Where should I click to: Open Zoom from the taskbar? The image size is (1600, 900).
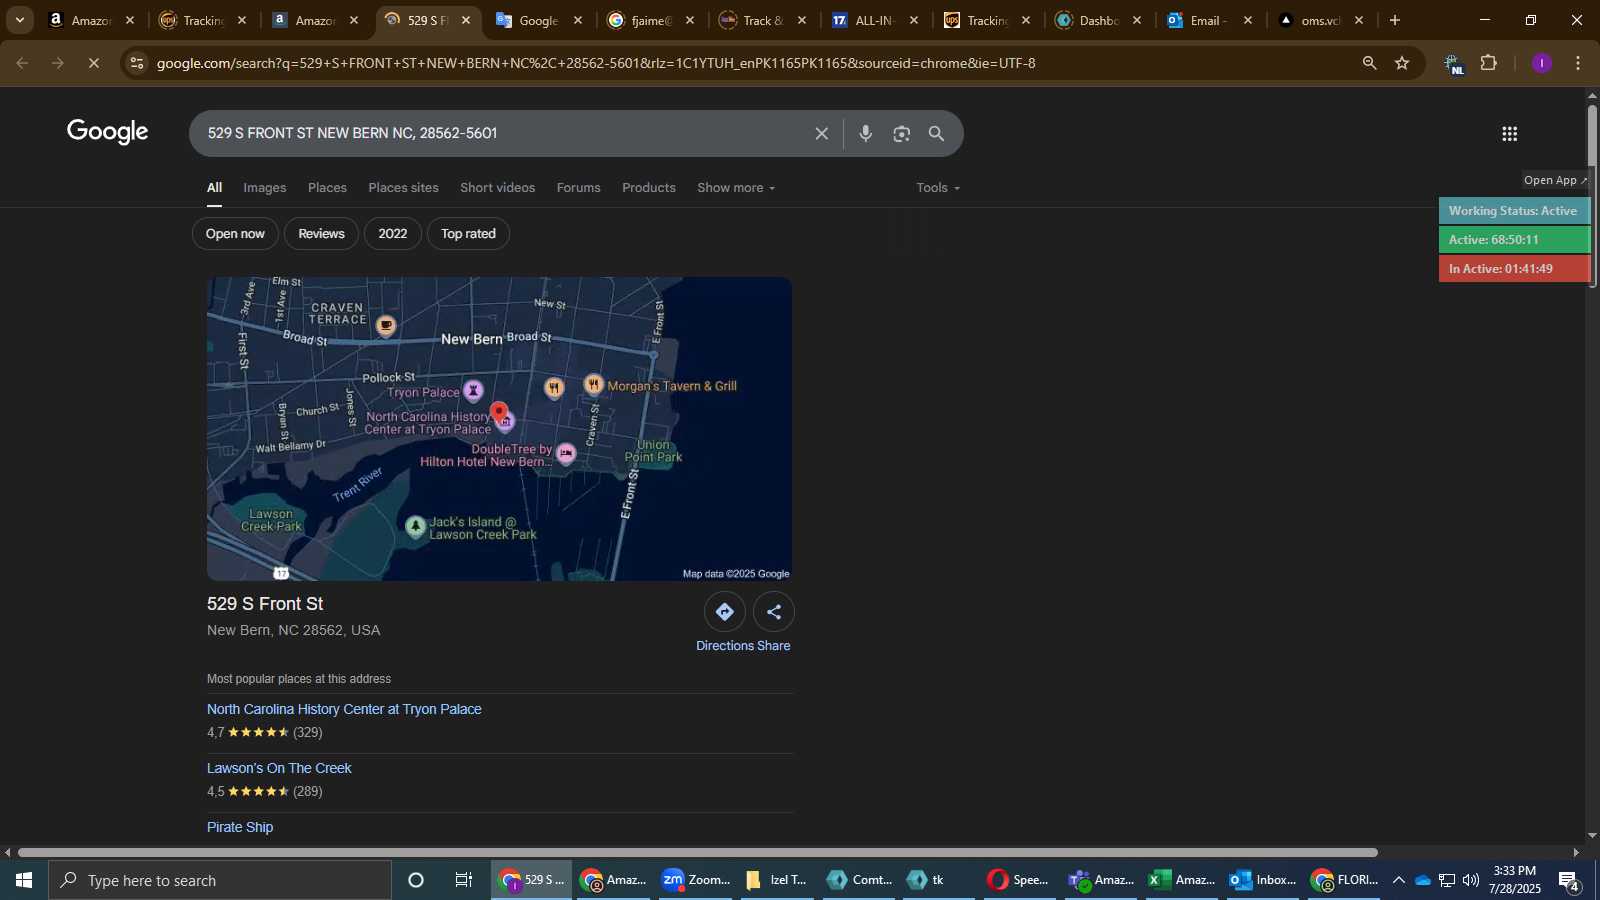pos(696,880)
